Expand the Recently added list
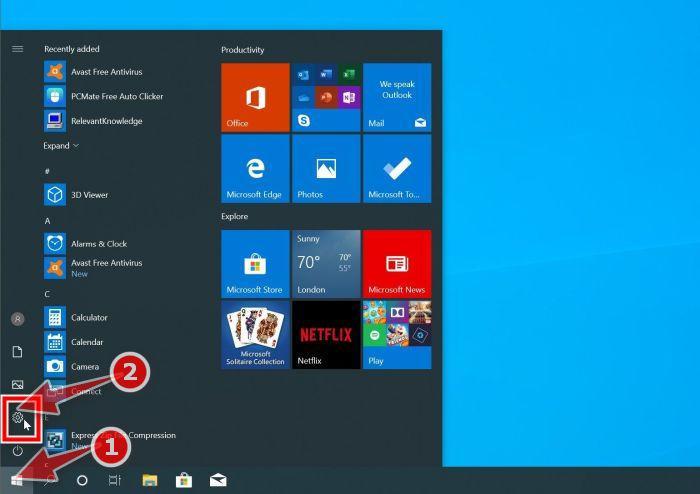This screenshot has width=700, height=494. coord(61,145)
